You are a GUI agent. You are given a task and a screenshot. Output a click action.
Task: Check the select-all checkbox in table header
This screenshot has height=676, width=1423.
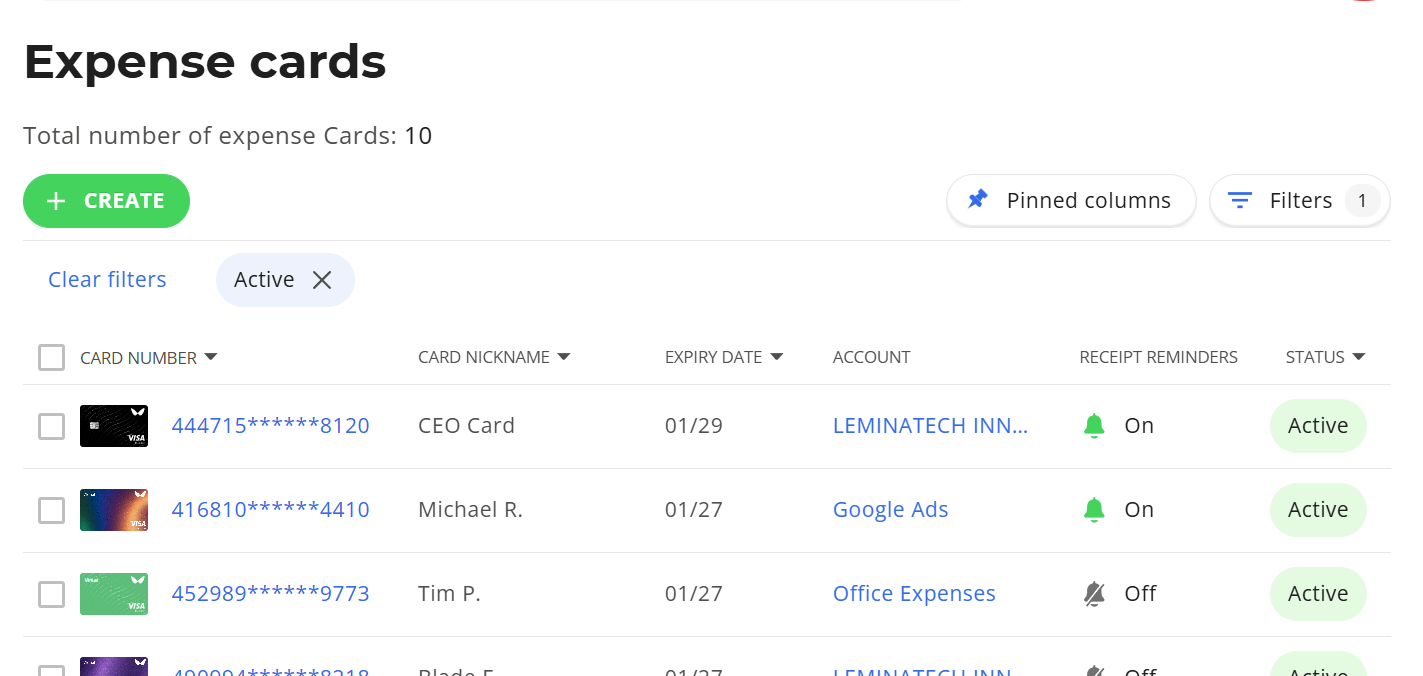pos(51,357)
